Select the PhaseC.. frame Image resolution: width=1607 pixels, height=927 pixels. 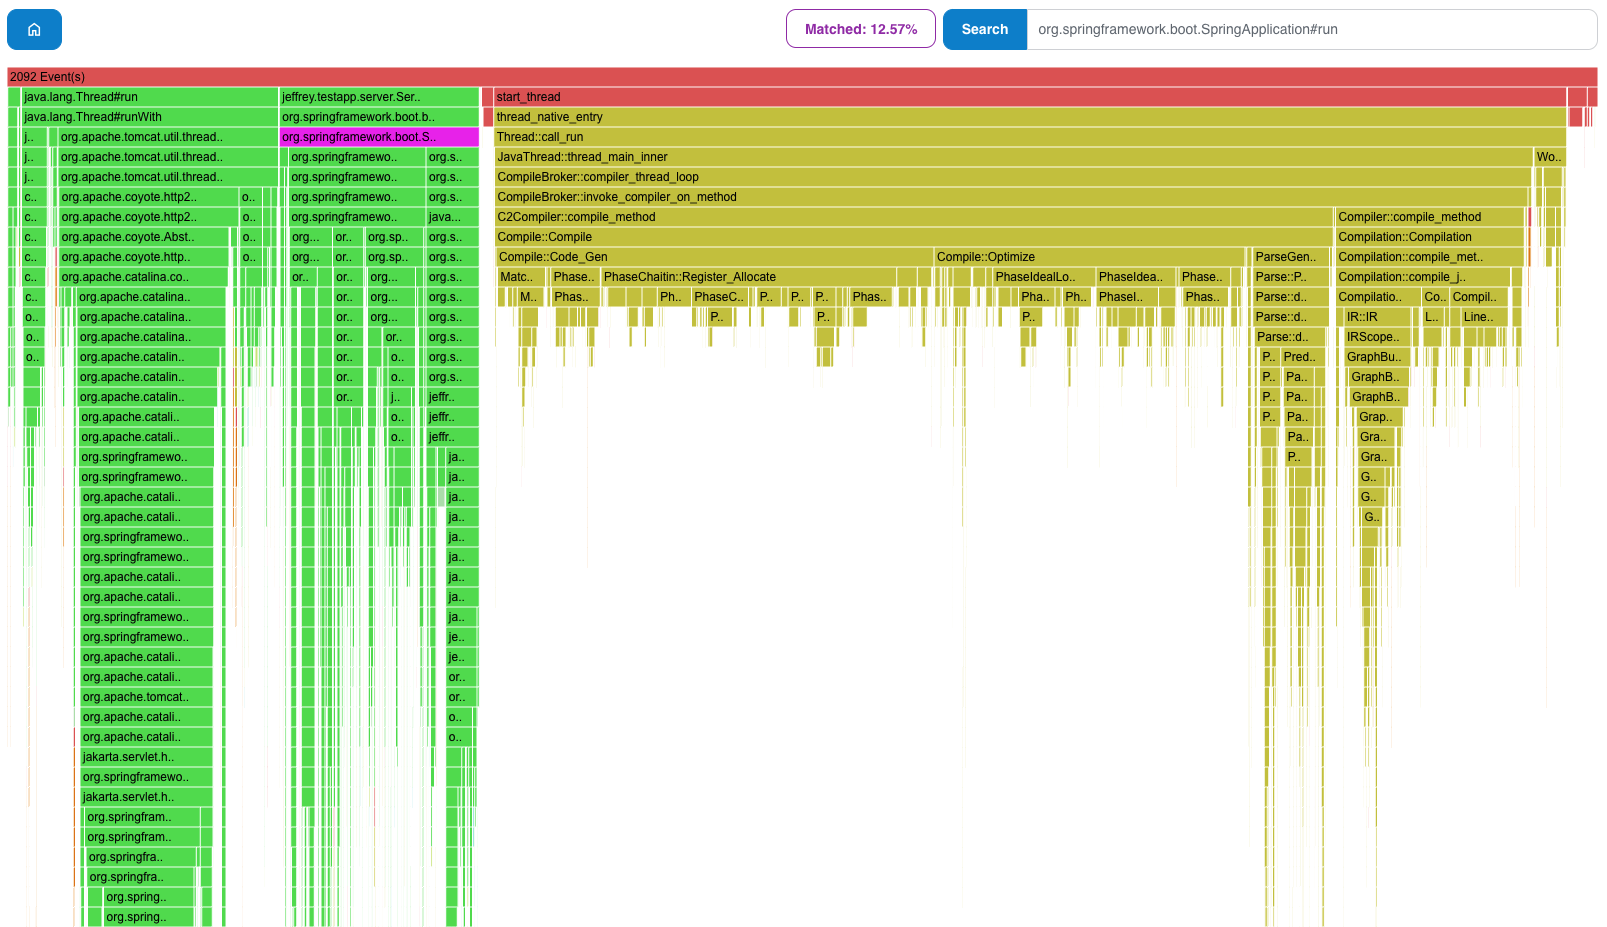720,297
